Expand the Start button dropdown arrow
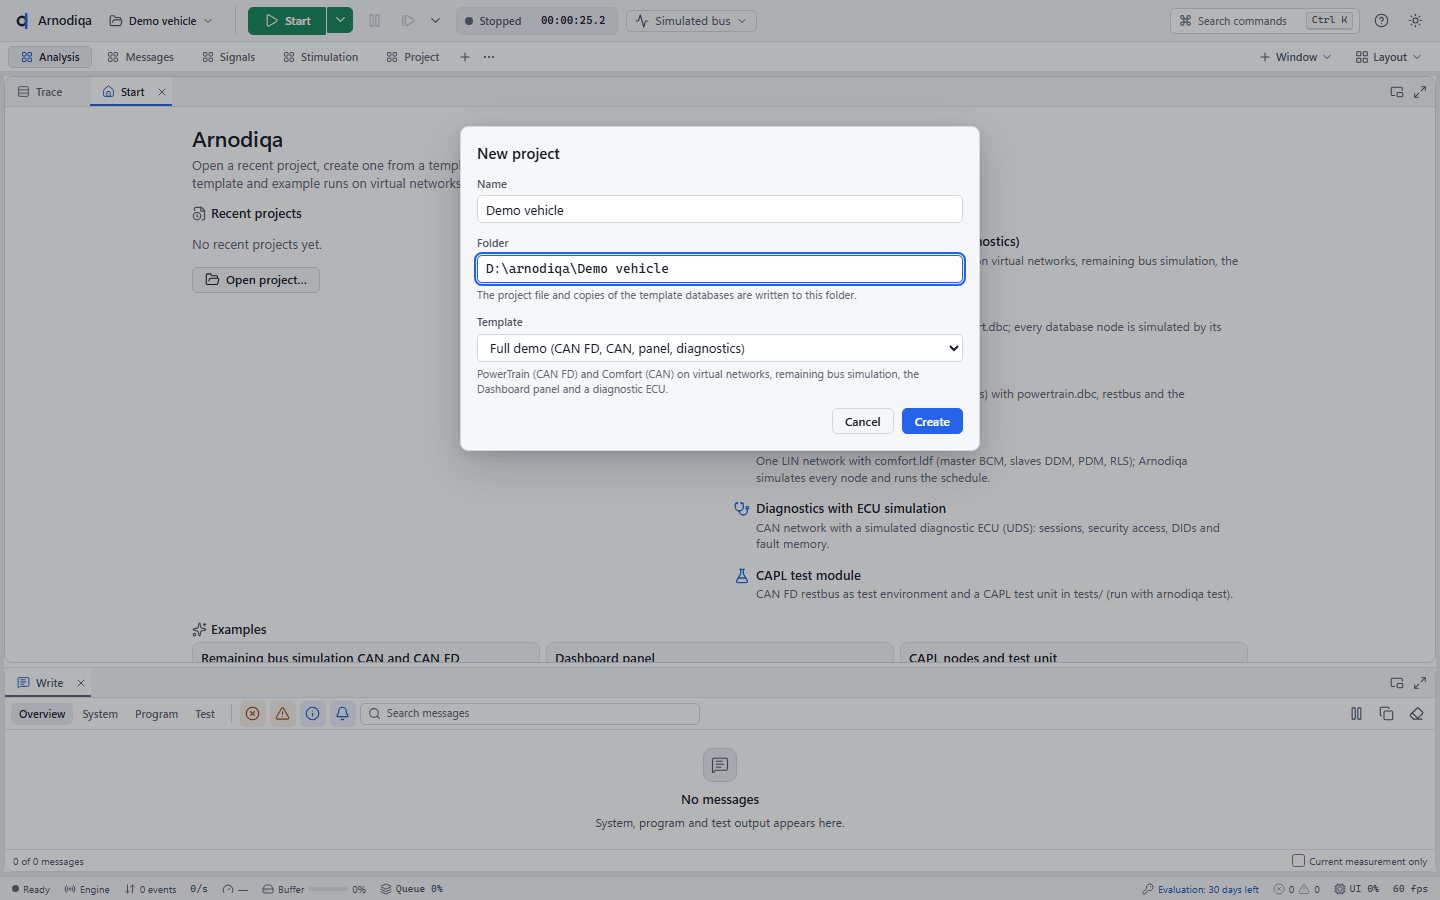Screen dimensions: 1440x900 [x=340, y=20]
